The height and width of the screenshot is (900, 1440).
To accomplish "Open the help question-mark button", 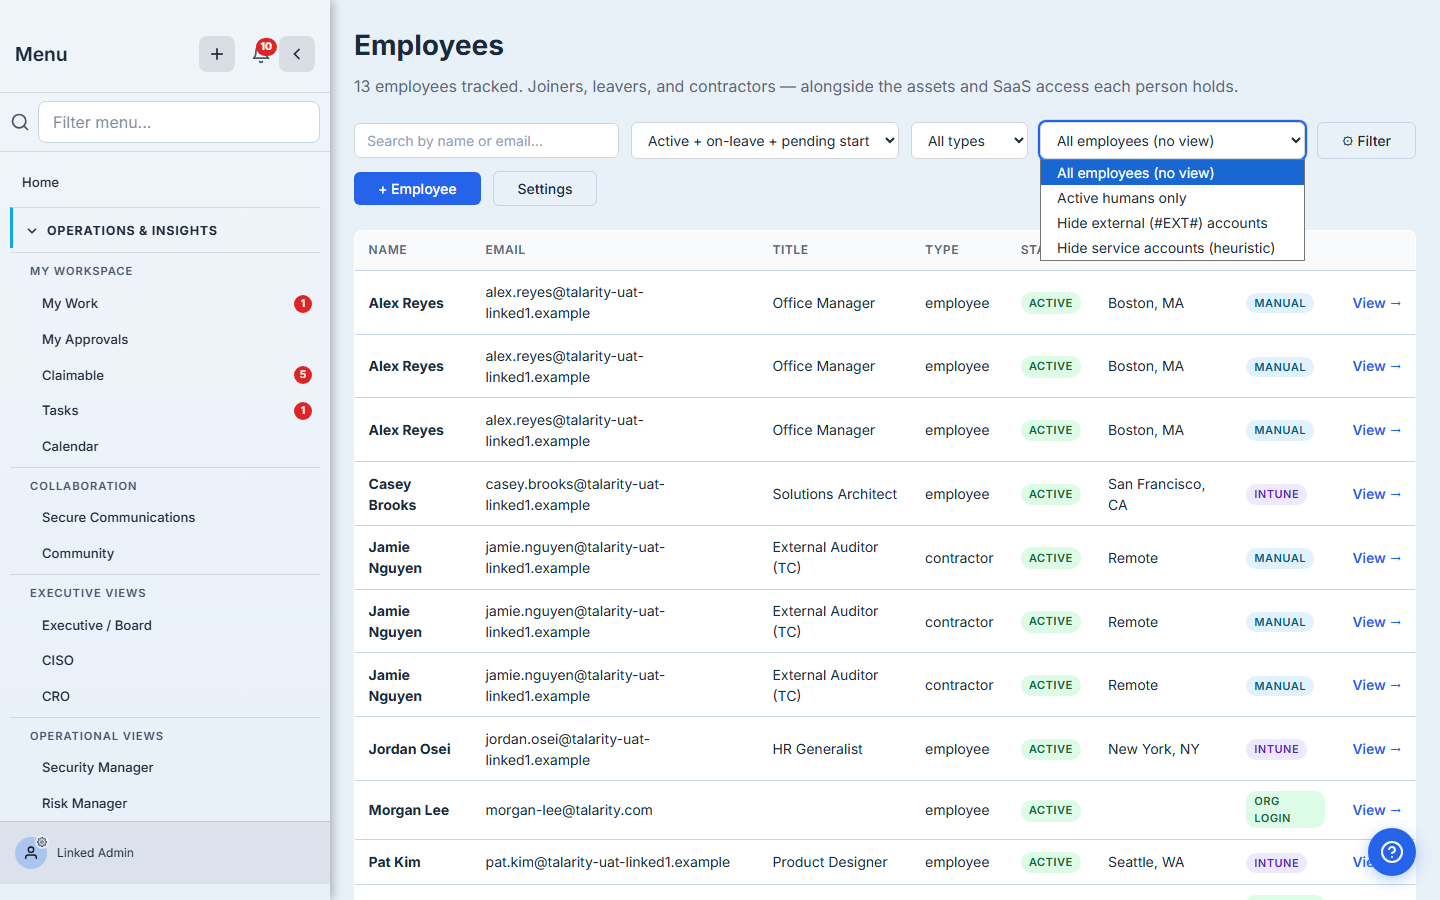I will click(x=1392, y=852).
